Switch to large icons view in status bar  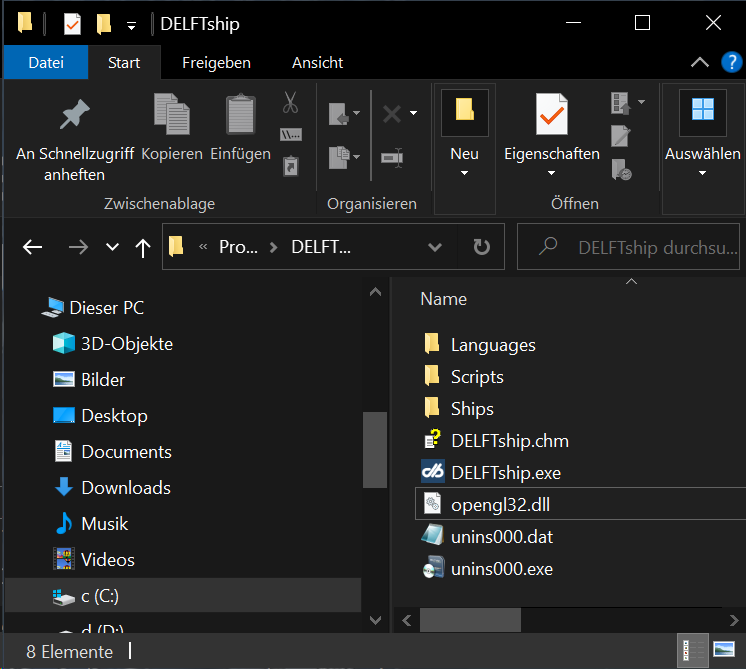(x=724, y=649)
